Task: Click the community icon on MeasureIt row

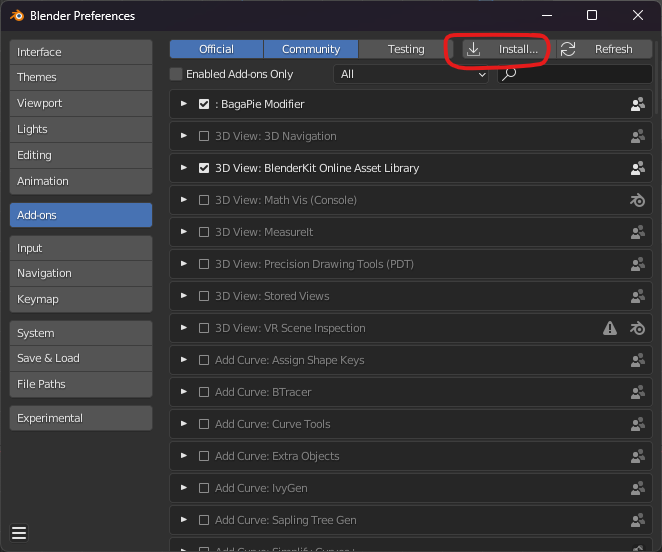Action: click(638, 232)
